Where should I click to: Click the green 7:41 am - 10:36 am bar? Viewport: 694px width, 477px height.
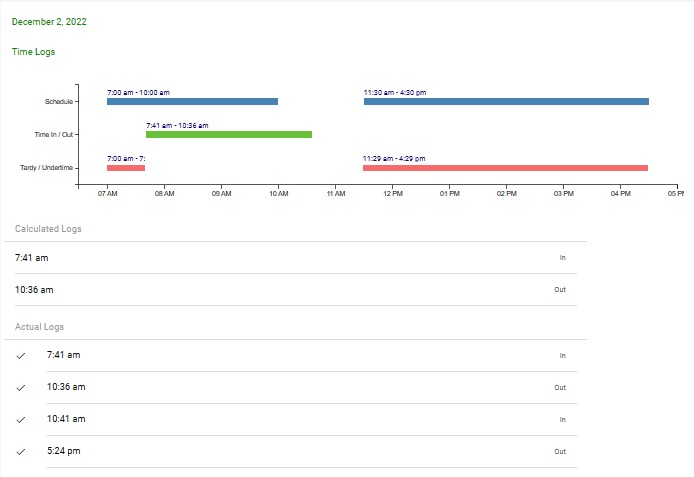(229, 134)
